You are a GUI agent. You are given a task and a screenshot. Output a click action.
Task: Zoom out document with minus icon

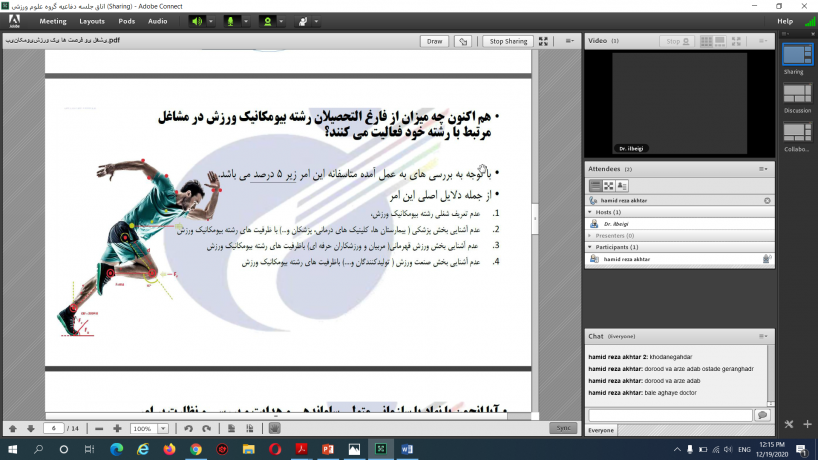point(99,428)
